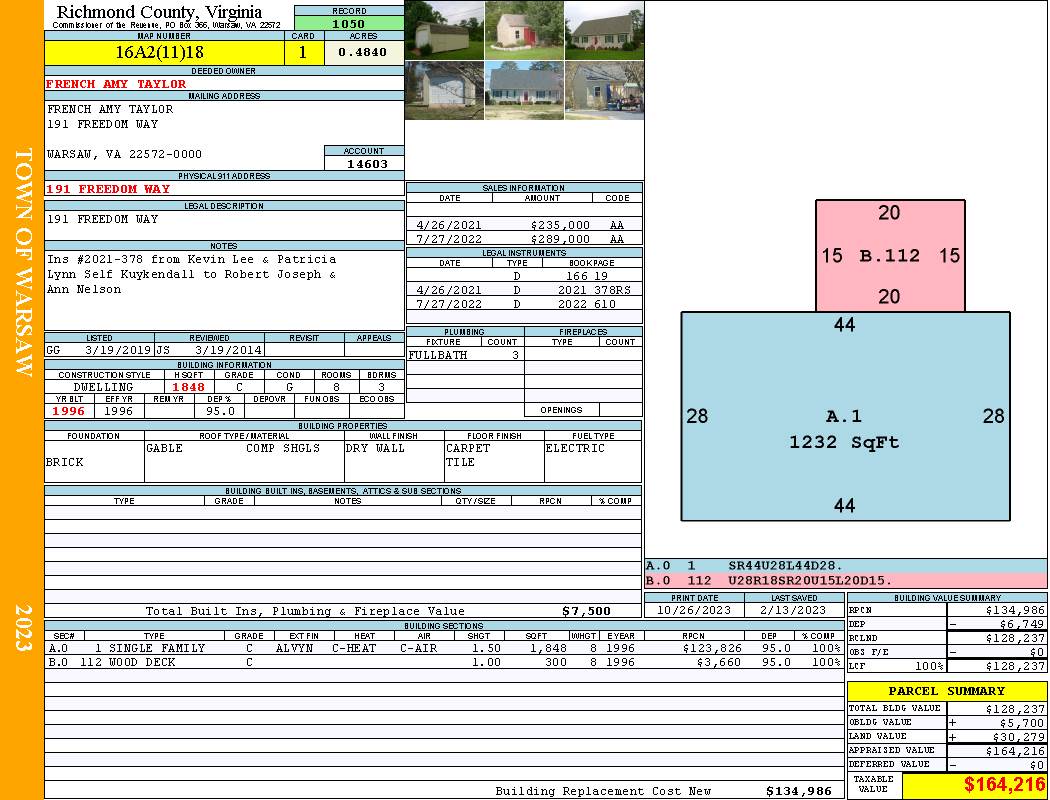Click the notes text about Ins #2021-378
Image resolution: width=1050 pixels, height=800 pixels.
192,274
